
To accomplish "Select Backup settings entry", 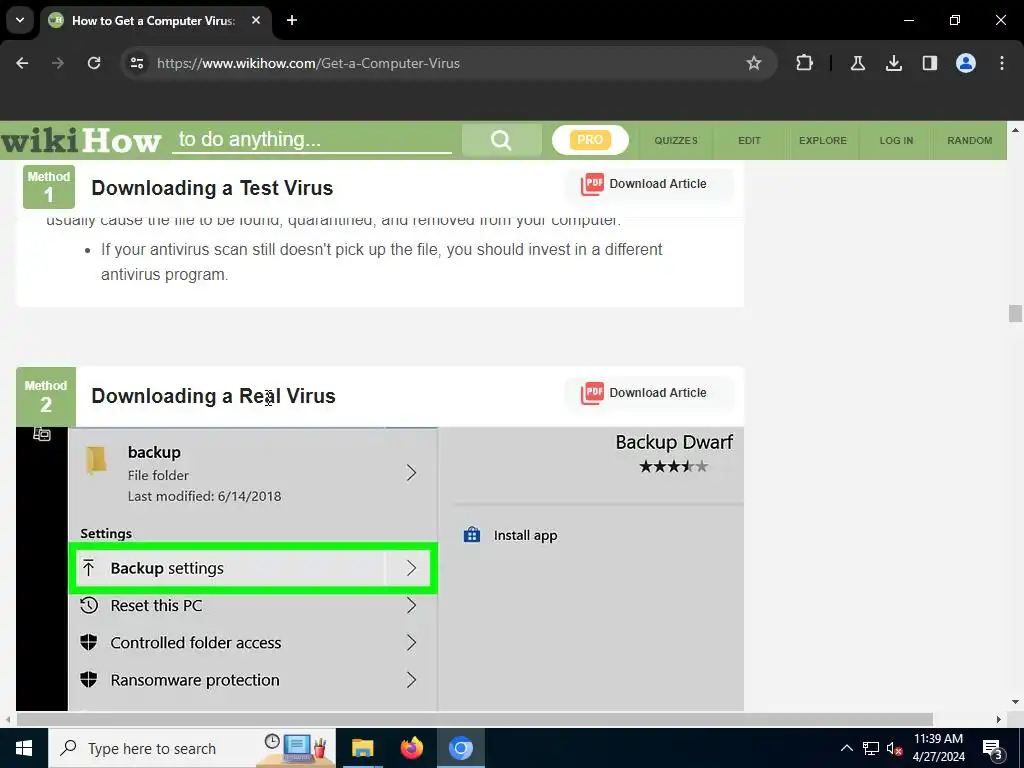I will click(253, 568).
